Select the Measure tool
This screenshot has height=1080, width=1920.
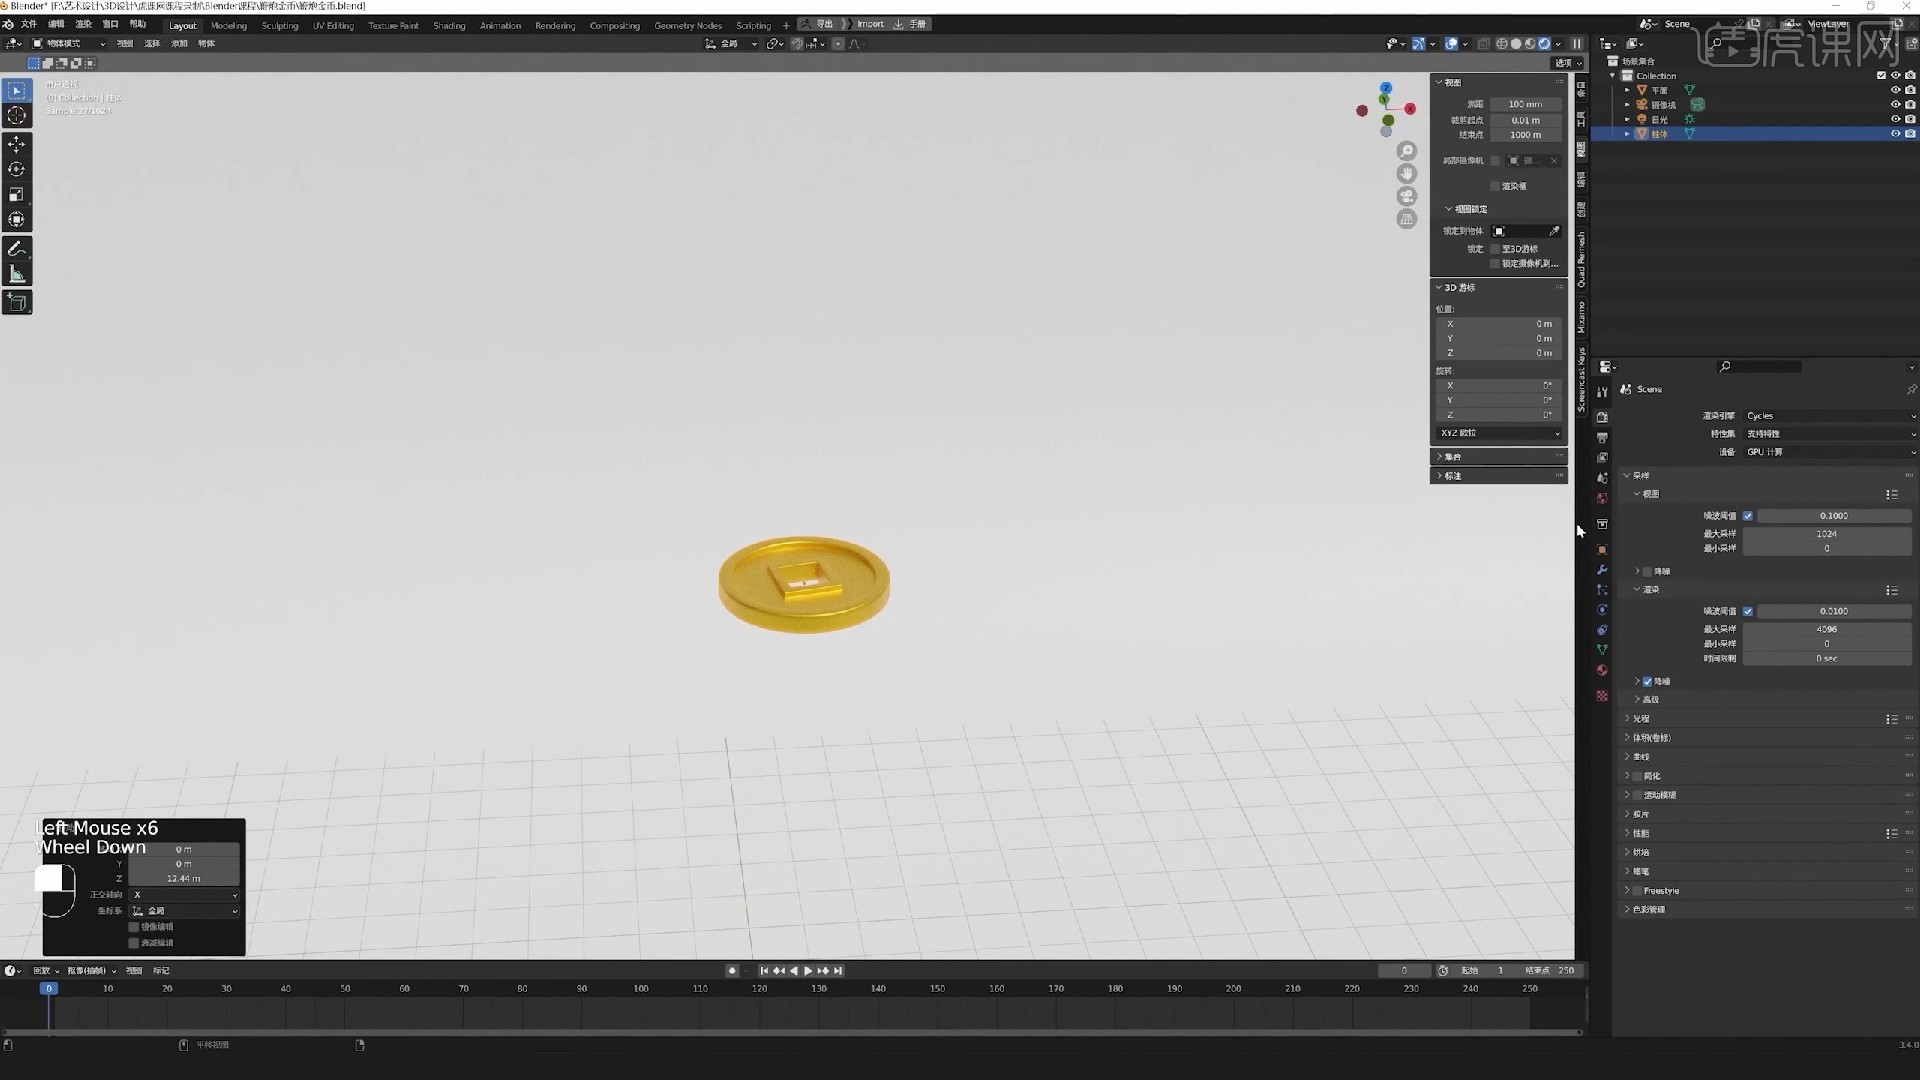(x=17, y=273)
